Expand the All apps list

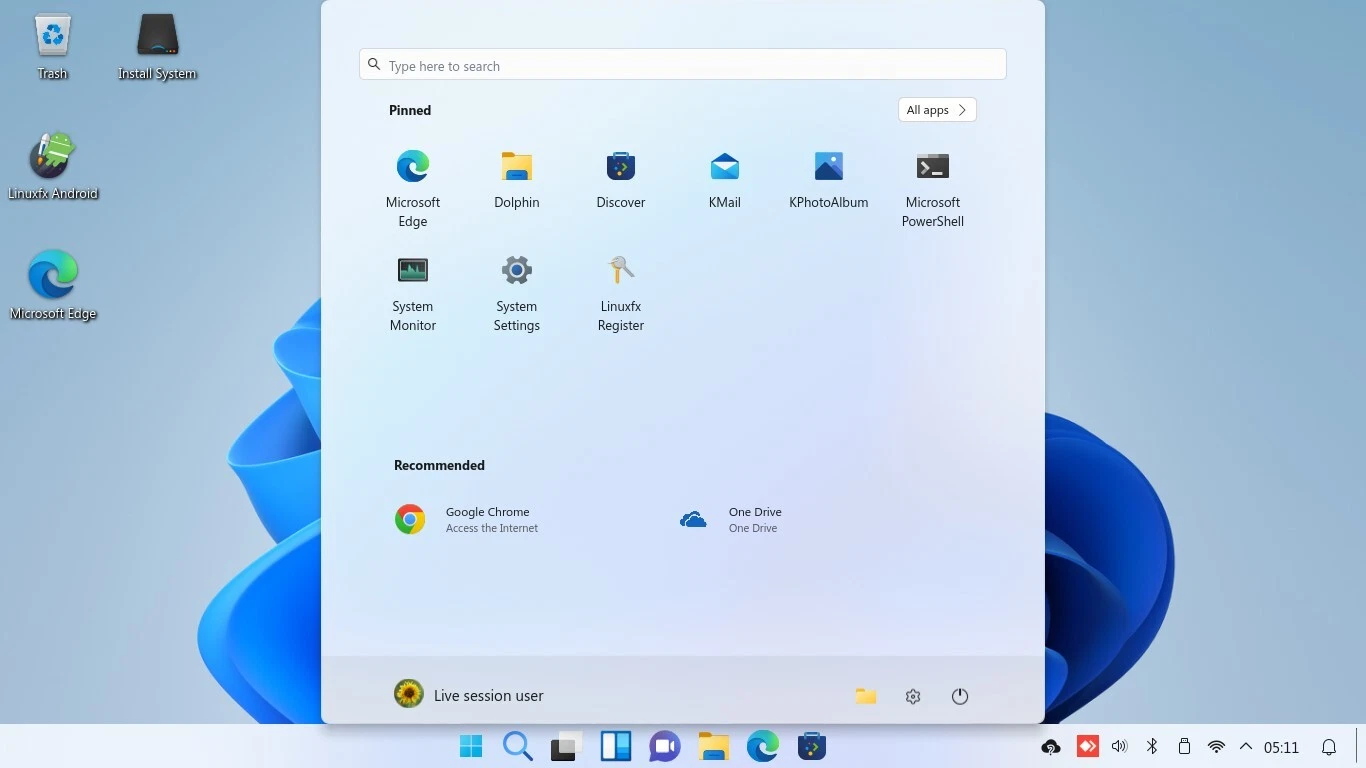pyautogui.click(x=937, y=110)
